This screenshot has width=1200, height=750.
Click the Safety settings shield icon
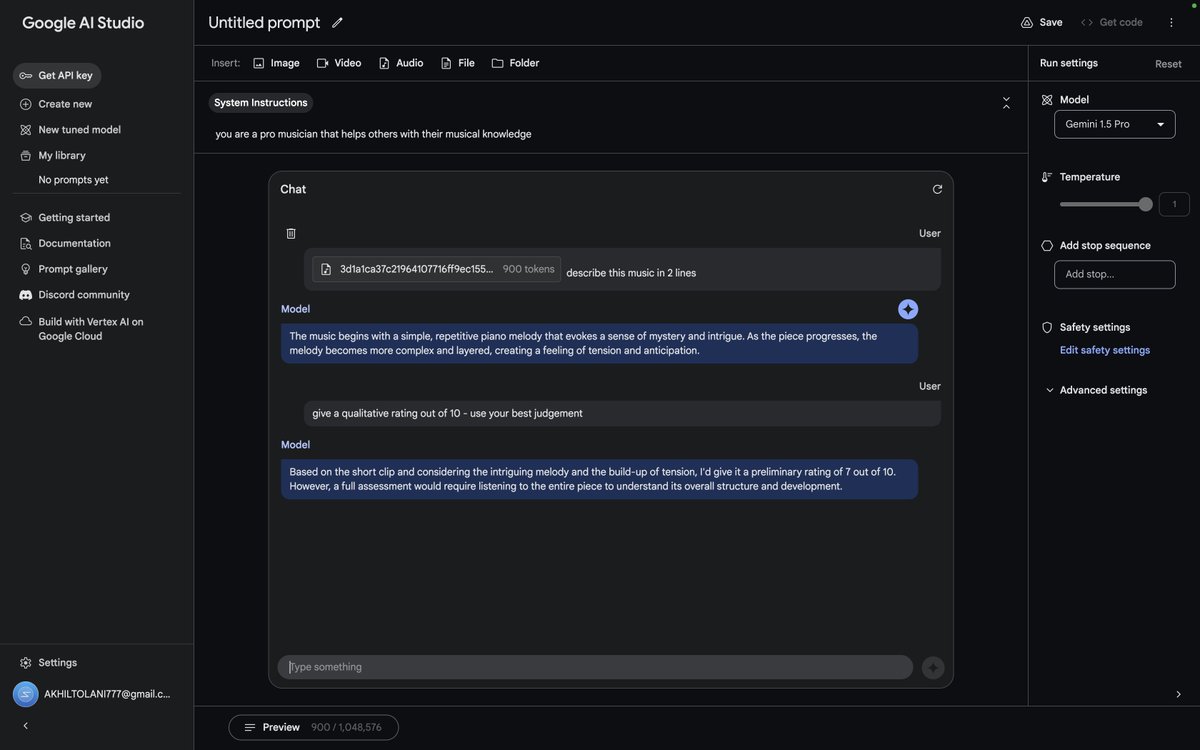[x=1047, y=328]
